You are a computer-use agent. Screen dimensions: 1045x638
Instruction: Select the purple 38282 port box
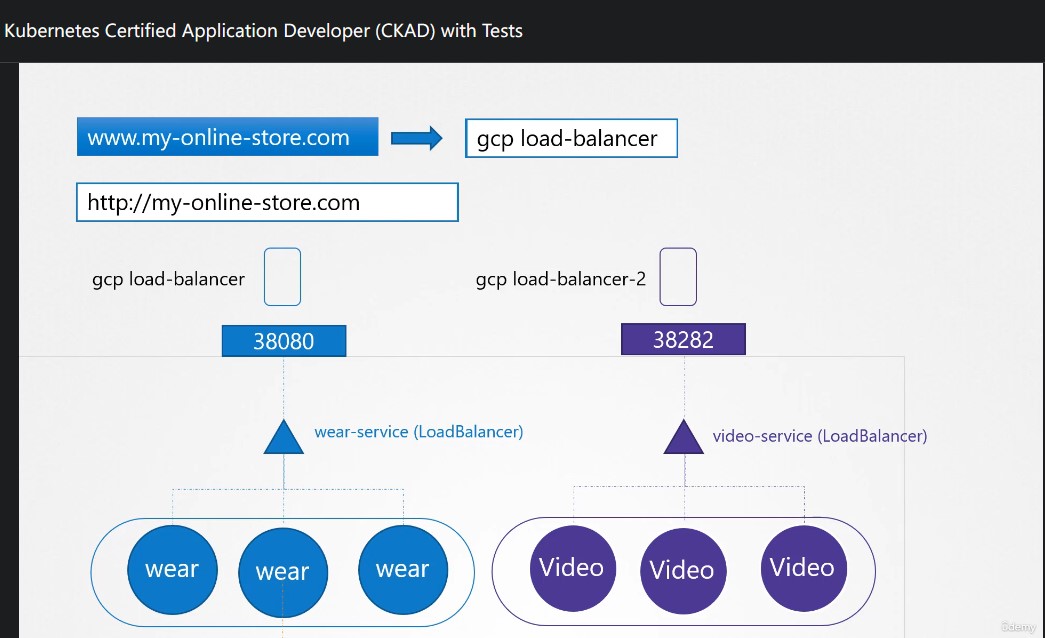(x=683, y=339)
